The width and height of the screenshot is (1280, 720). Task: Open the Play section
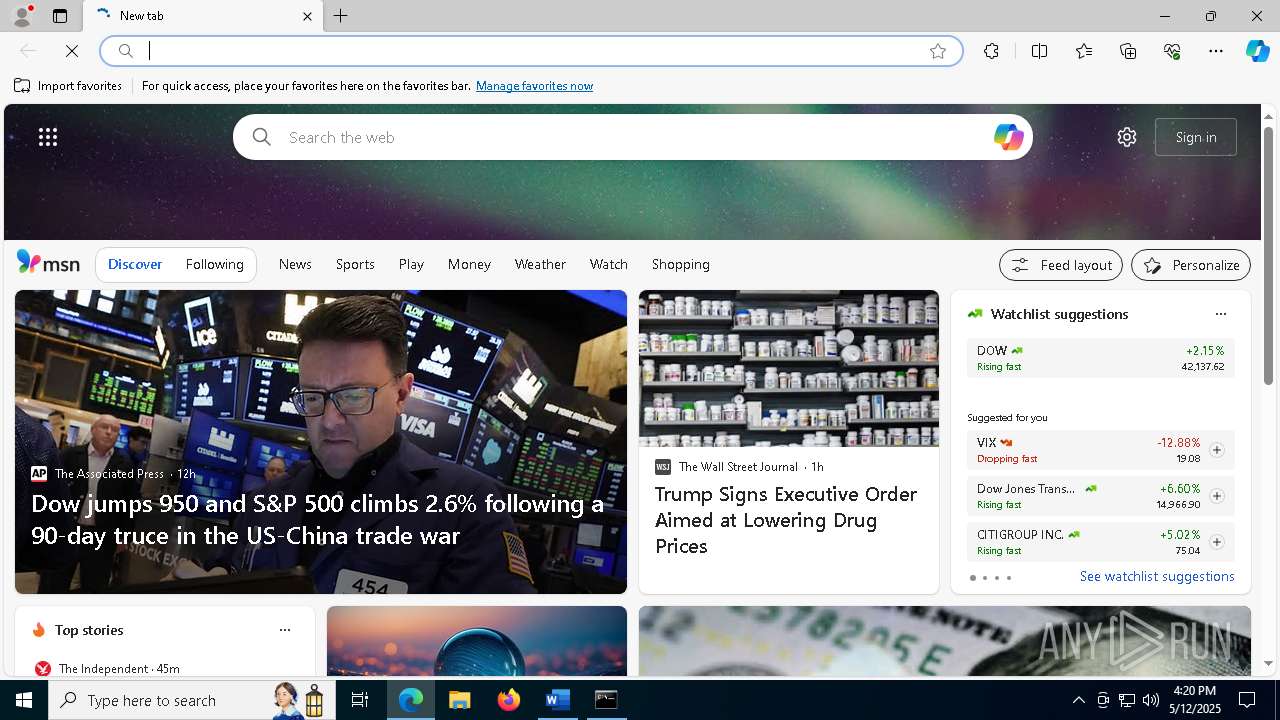[x=411, y=264]
